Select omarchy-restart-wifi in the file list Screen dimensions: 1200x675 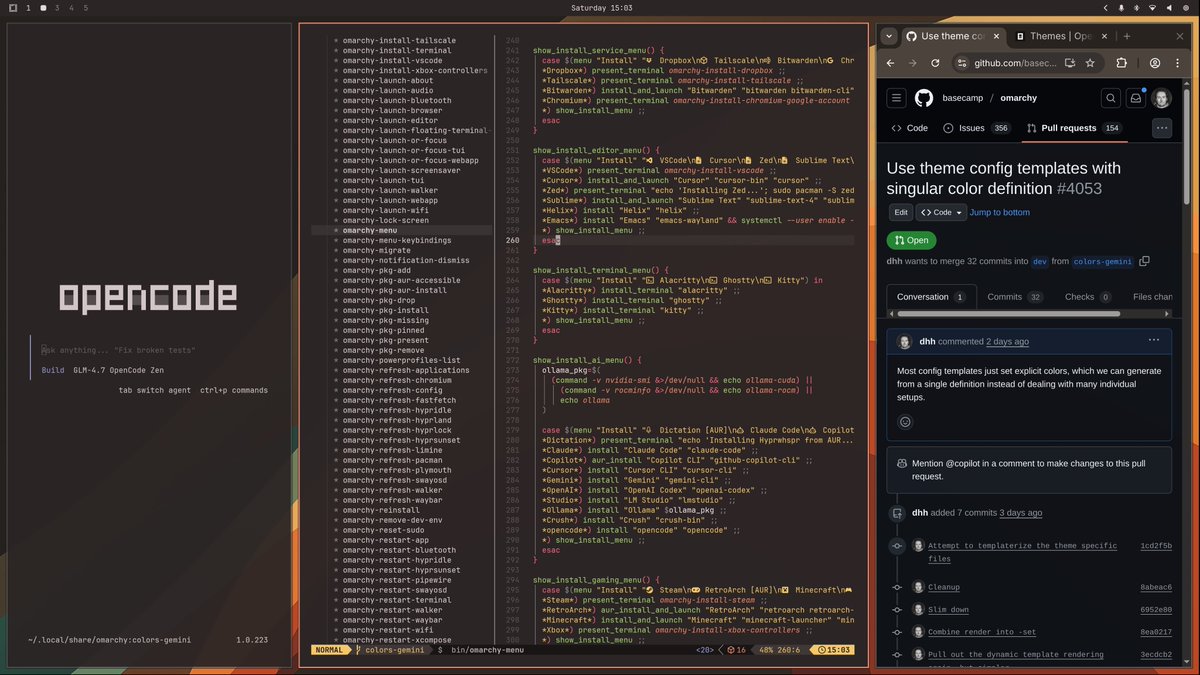tap(387, 630)
